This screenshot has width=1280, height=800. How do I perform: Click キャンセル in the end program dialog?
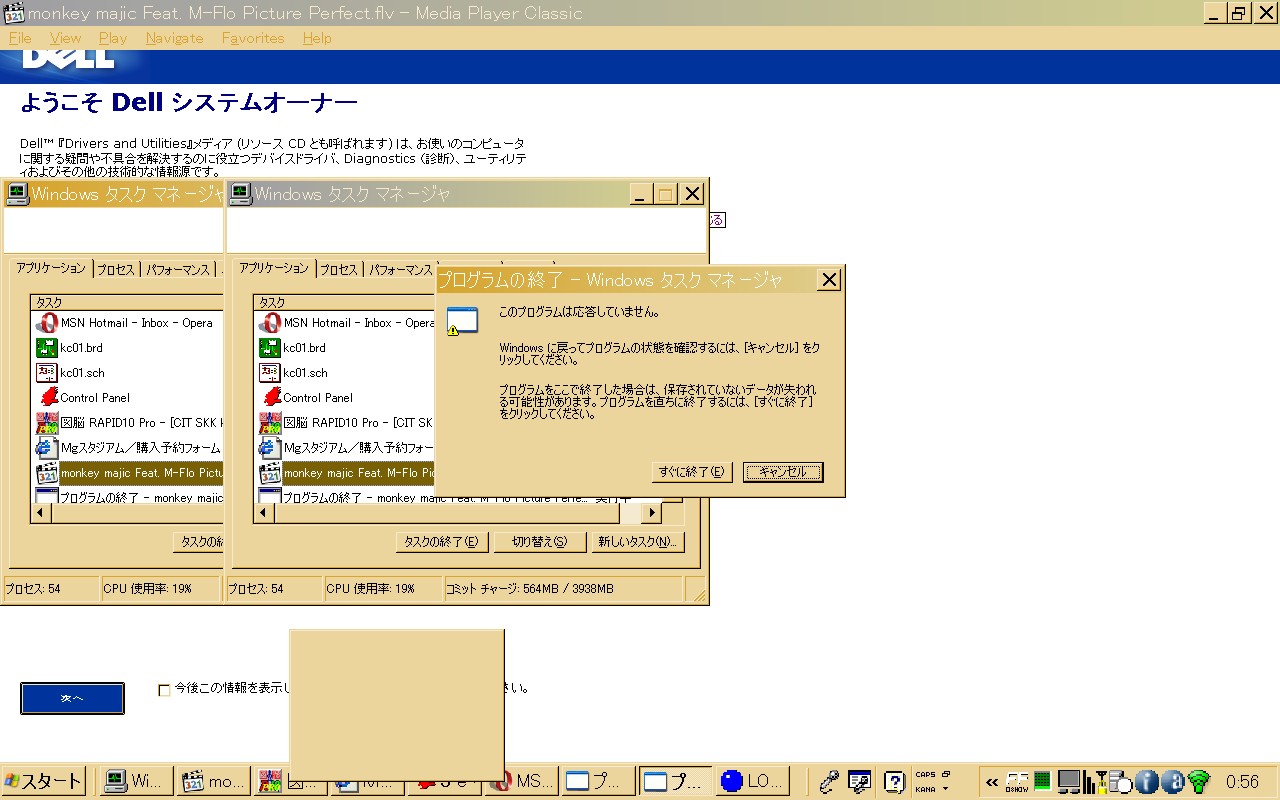pyautogui.click(x=783, y=472)
